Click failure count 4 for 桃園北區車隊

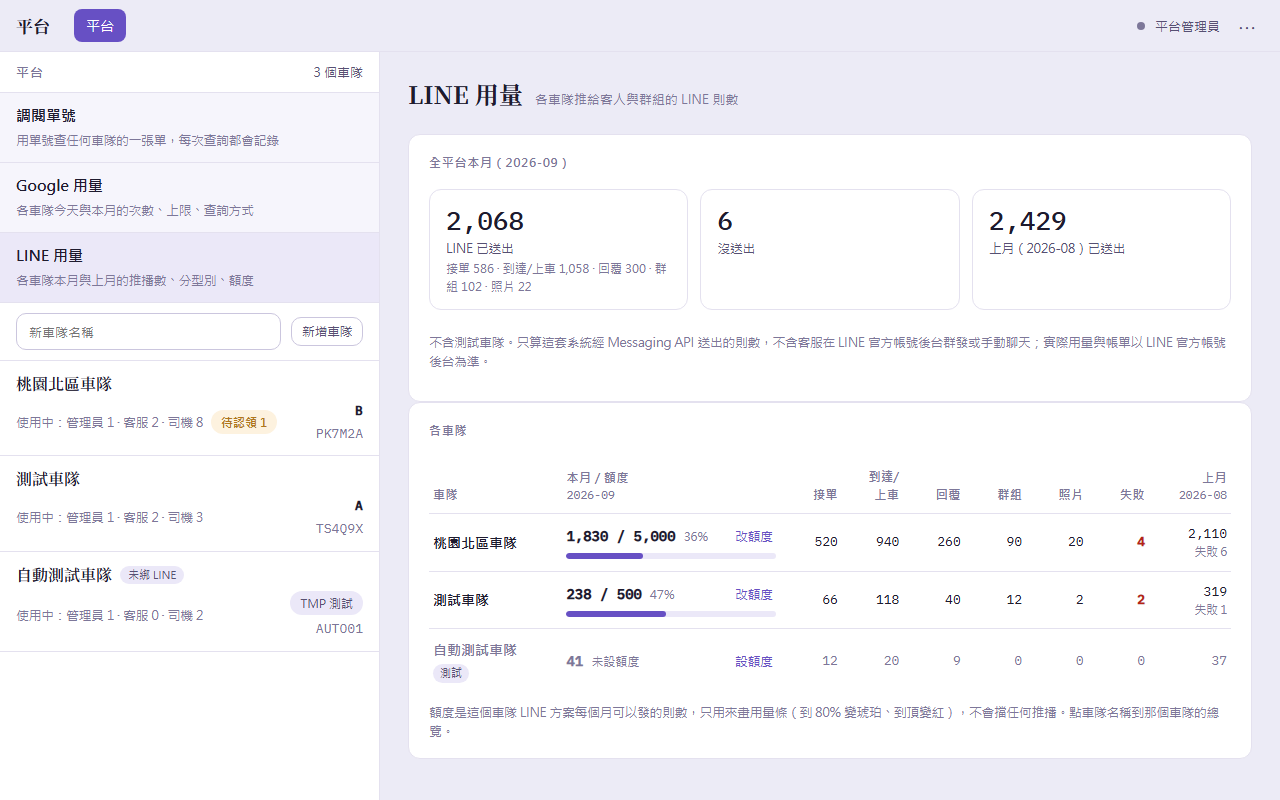coord(1141,542)
